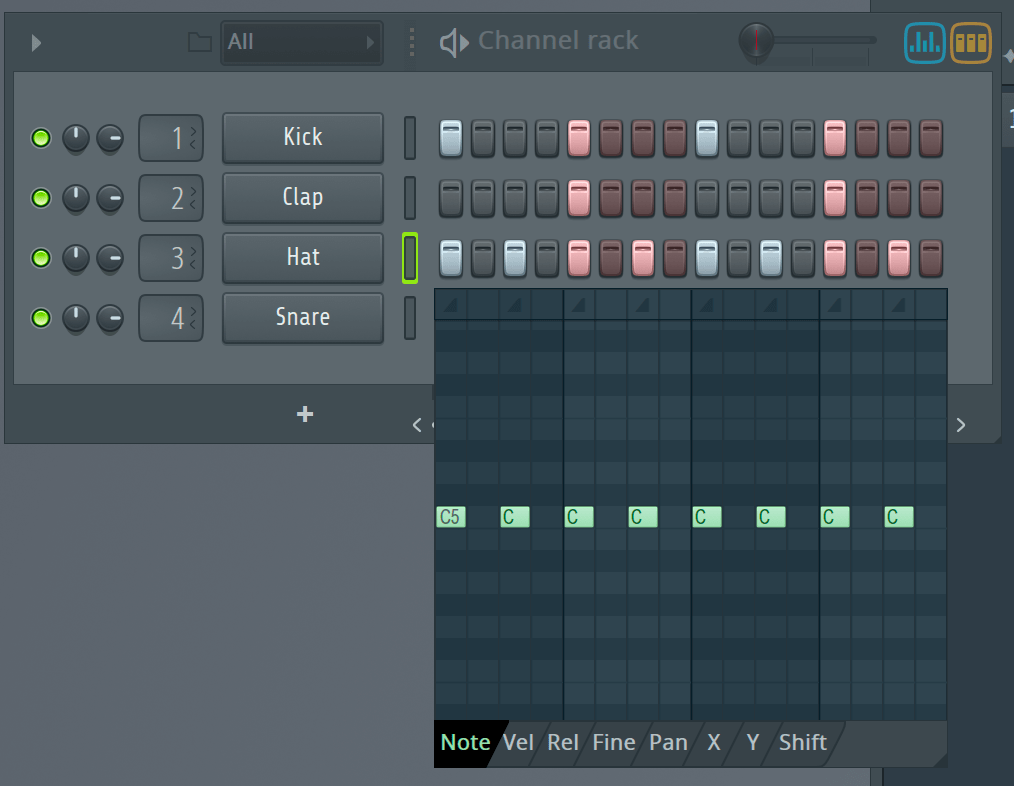Click the Channel rack detach arrow icon
1014x786 pixels.
(35, 42)
